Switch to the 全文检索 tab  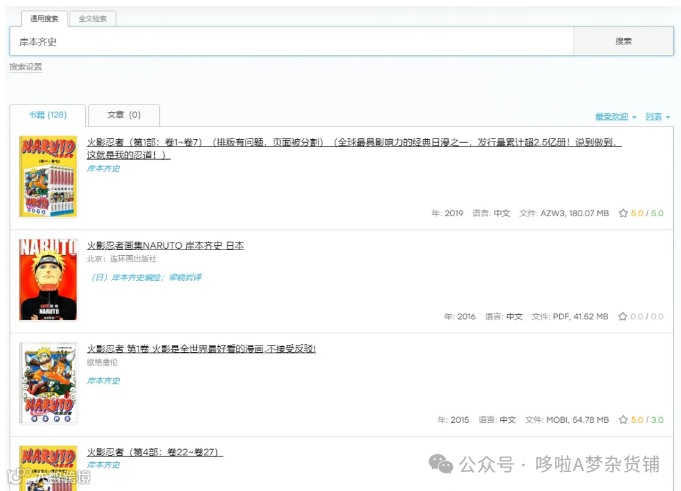(x=93, y=19)
